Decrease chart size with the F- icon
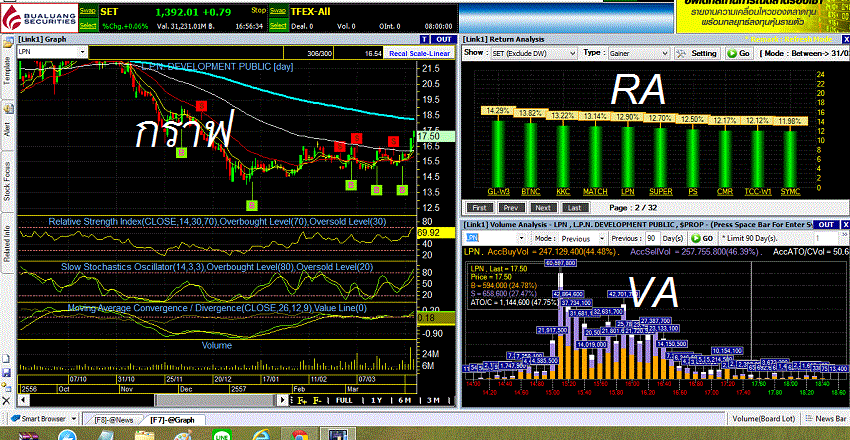The width and height of the screenshot is (850, 440). point(317,400)
